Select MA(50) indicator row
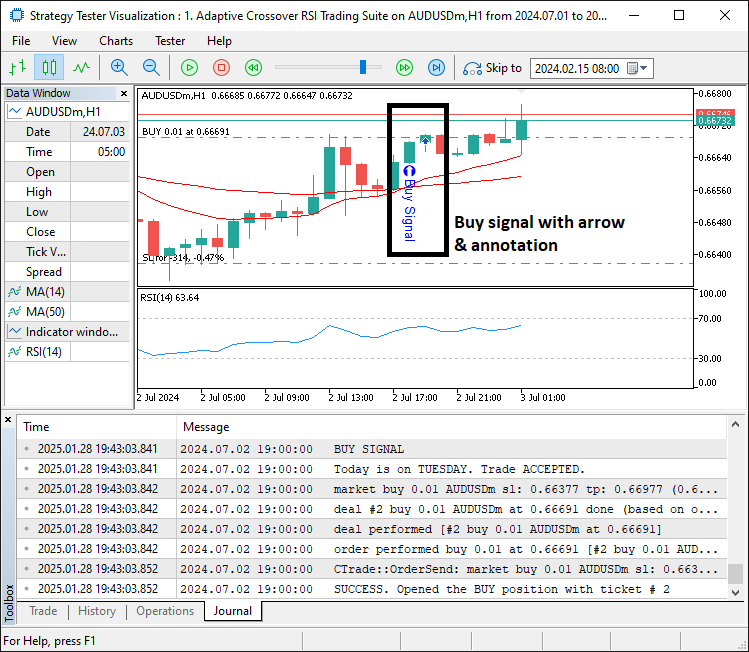 pyautogui.click(x=67, y=312)
